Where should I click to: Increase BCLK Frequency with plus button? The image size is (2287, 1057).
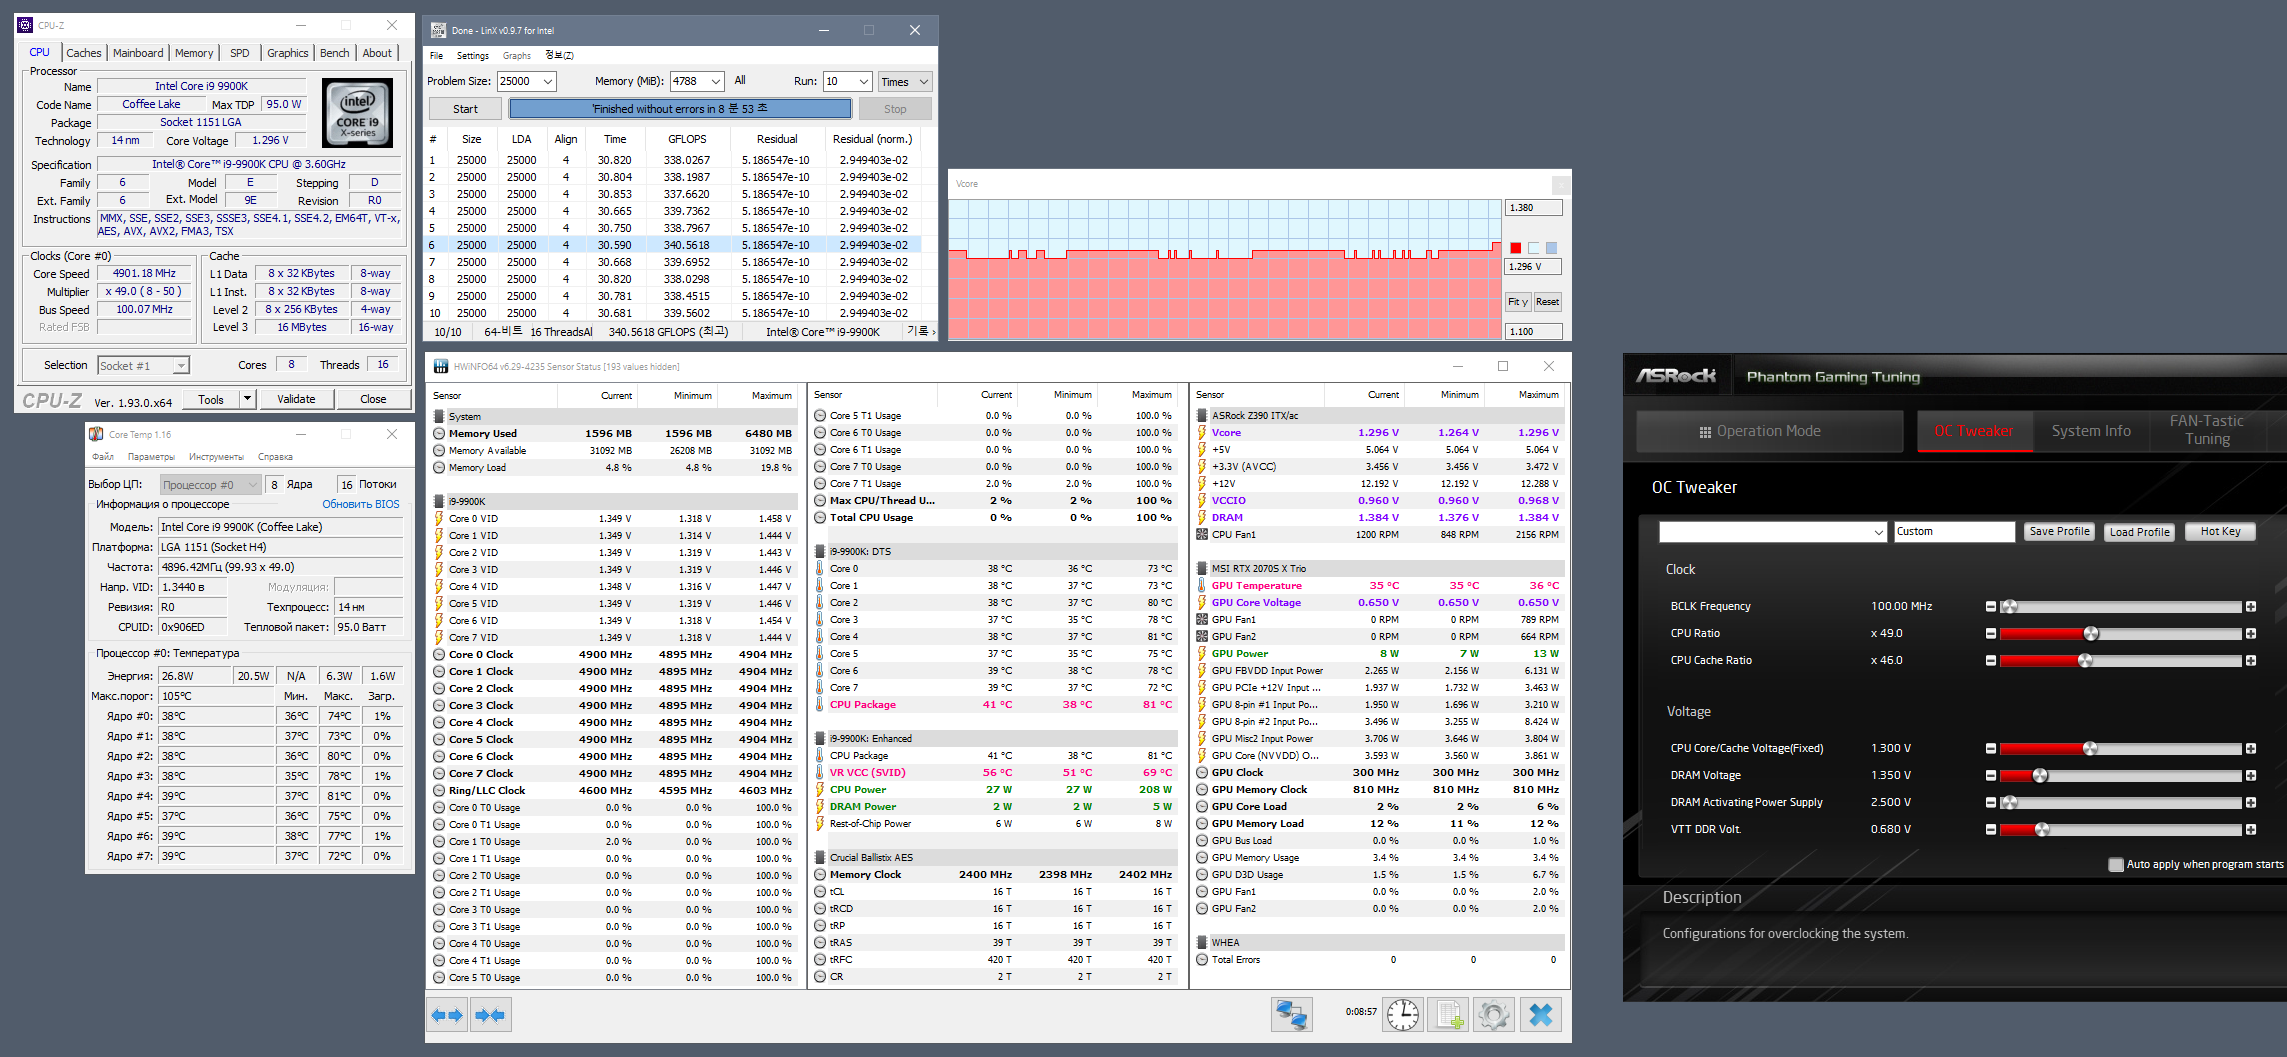pos(2250,607)
